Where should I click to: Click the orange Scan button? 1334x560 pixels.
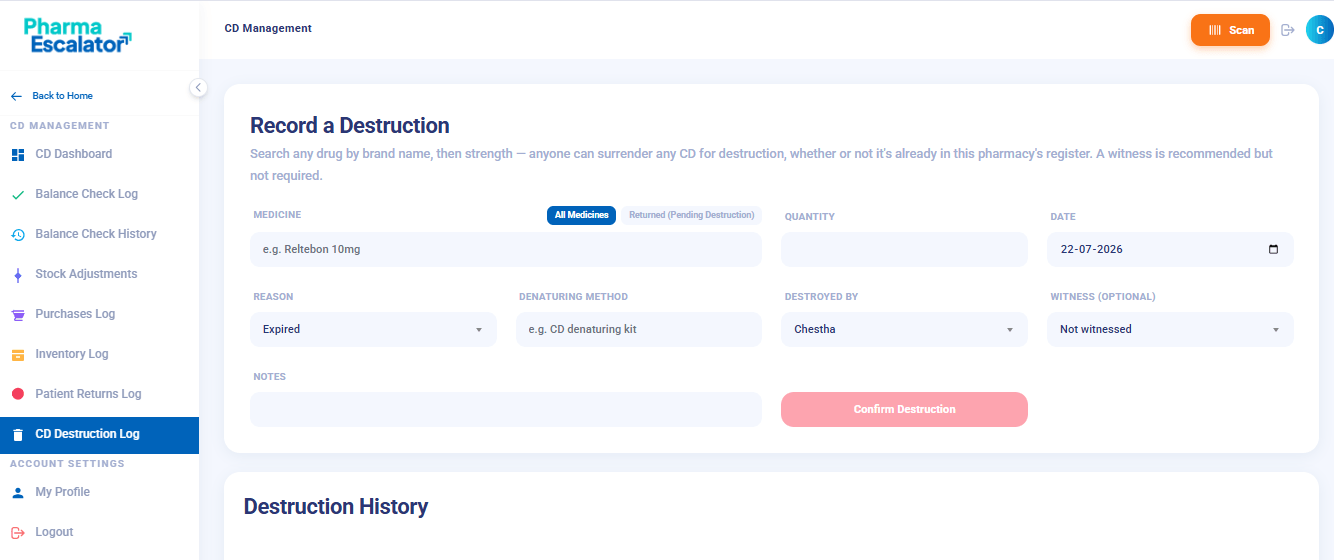pyautogui.click(x=1230, y=30)
